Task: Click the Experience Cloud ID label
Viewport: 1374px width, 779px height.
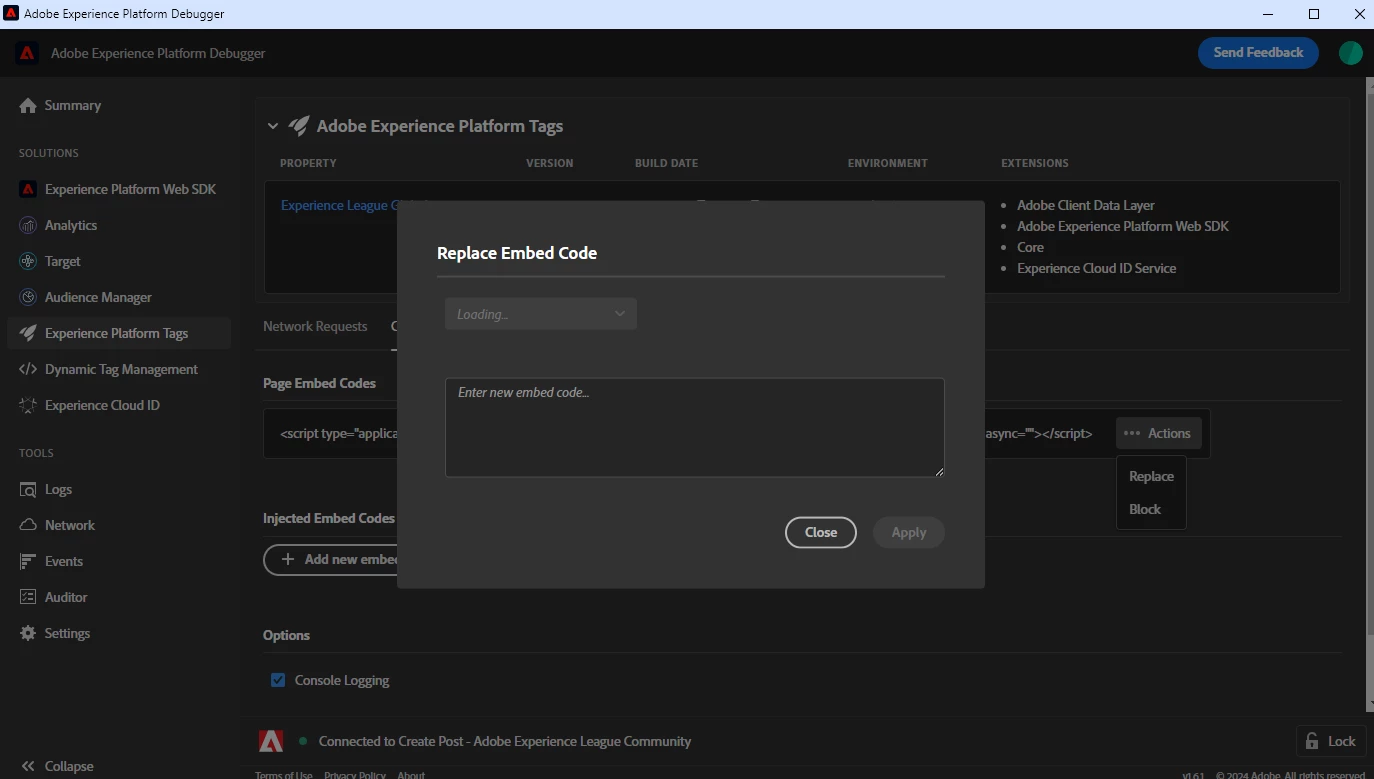Action: 102,405
